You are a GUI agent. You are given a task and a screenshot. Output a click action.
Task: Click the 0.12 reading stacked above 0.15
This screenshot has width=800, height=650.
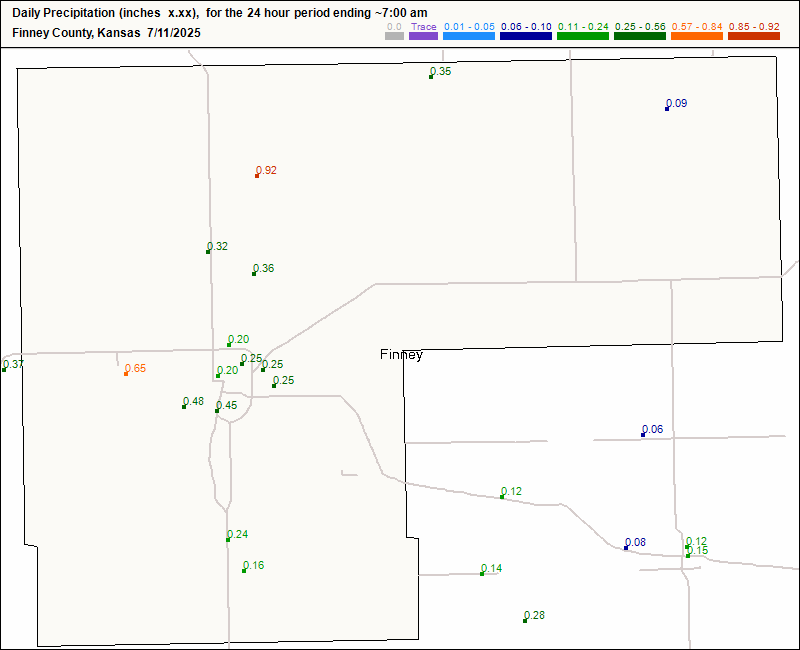696,541
